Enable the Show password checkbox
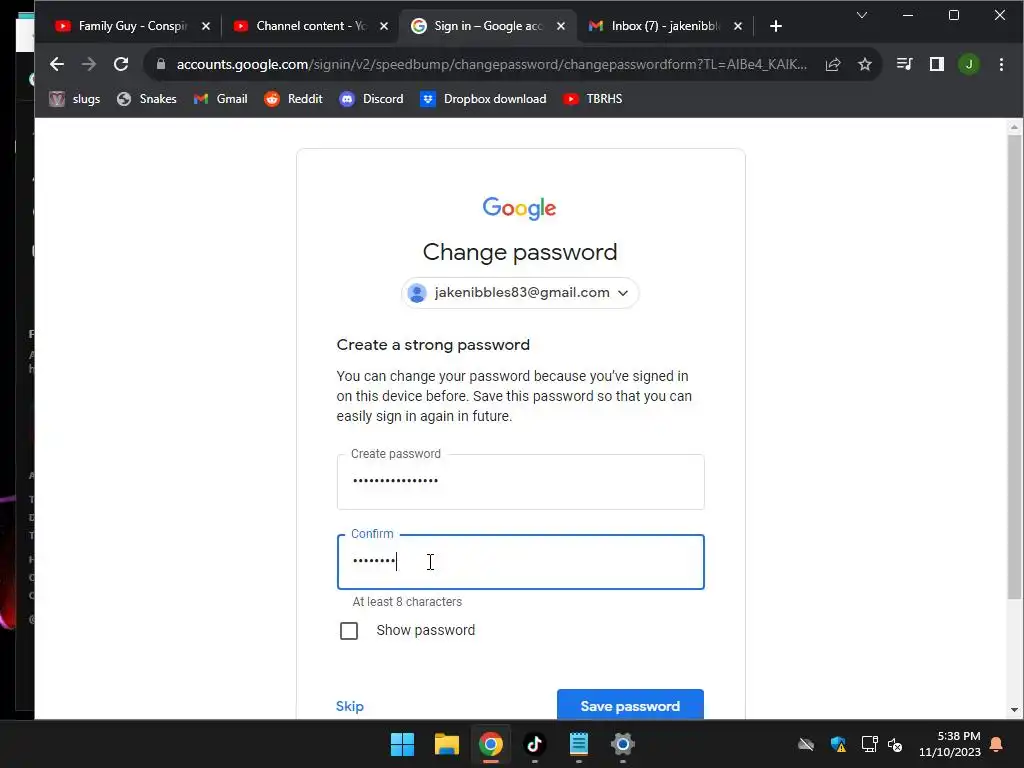Image resolution: width=1024 pixels, height=768 pixels. pos(349,631)
